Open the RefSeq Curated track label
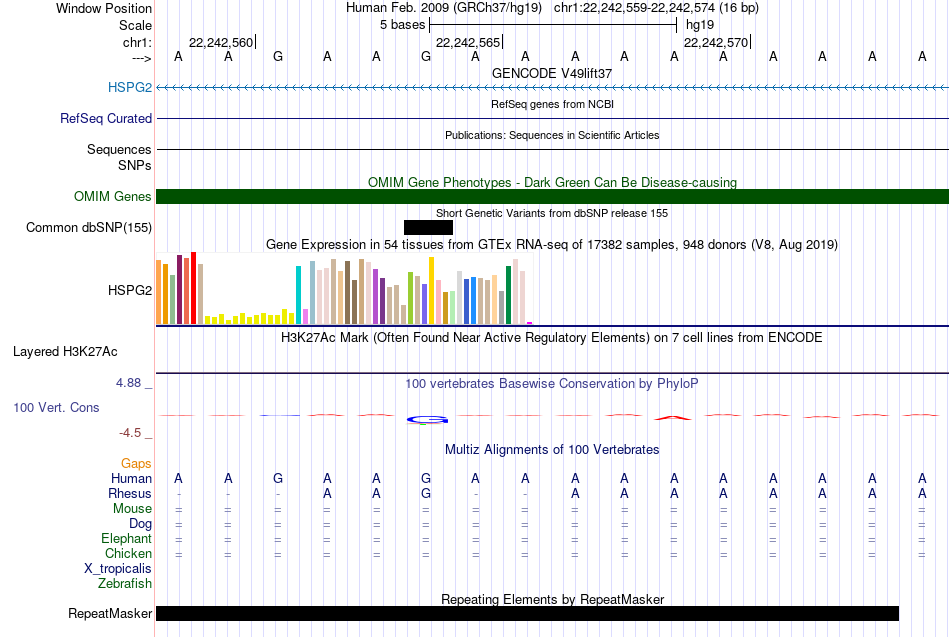The height and width of the screenshot is (637, 950). tap(106, 118)
